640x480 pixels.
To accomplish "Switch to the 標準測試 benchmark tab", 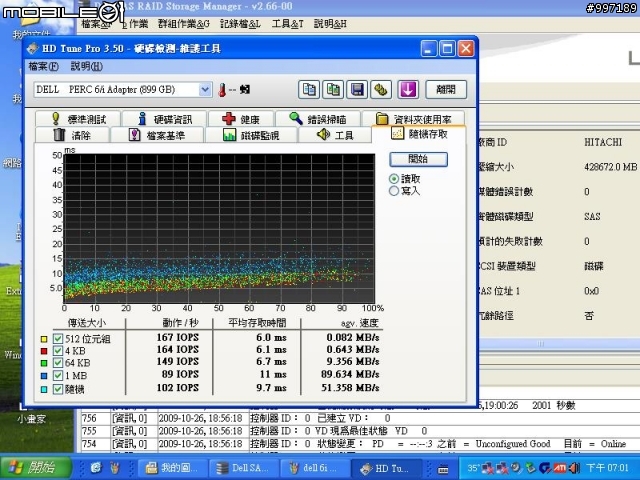I will (78, 119).
